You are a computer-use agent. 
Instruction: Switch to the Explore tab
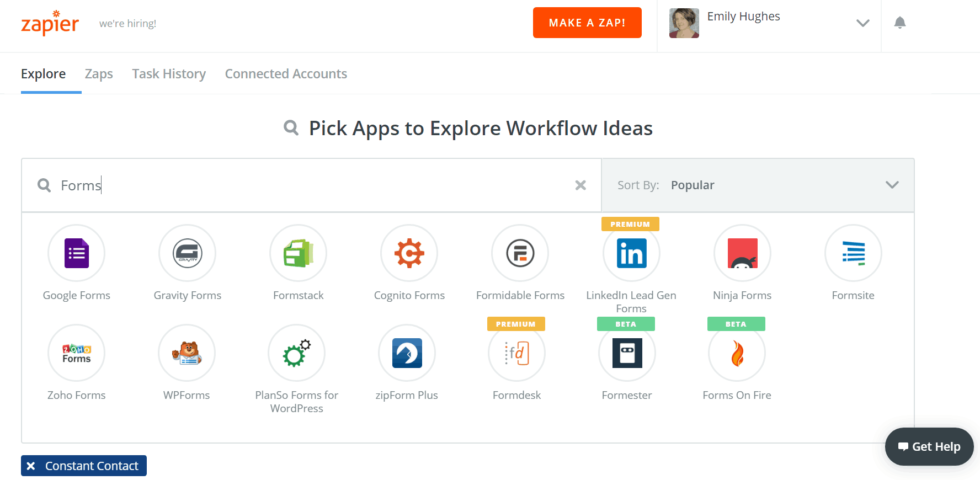(x=43, y=74)
